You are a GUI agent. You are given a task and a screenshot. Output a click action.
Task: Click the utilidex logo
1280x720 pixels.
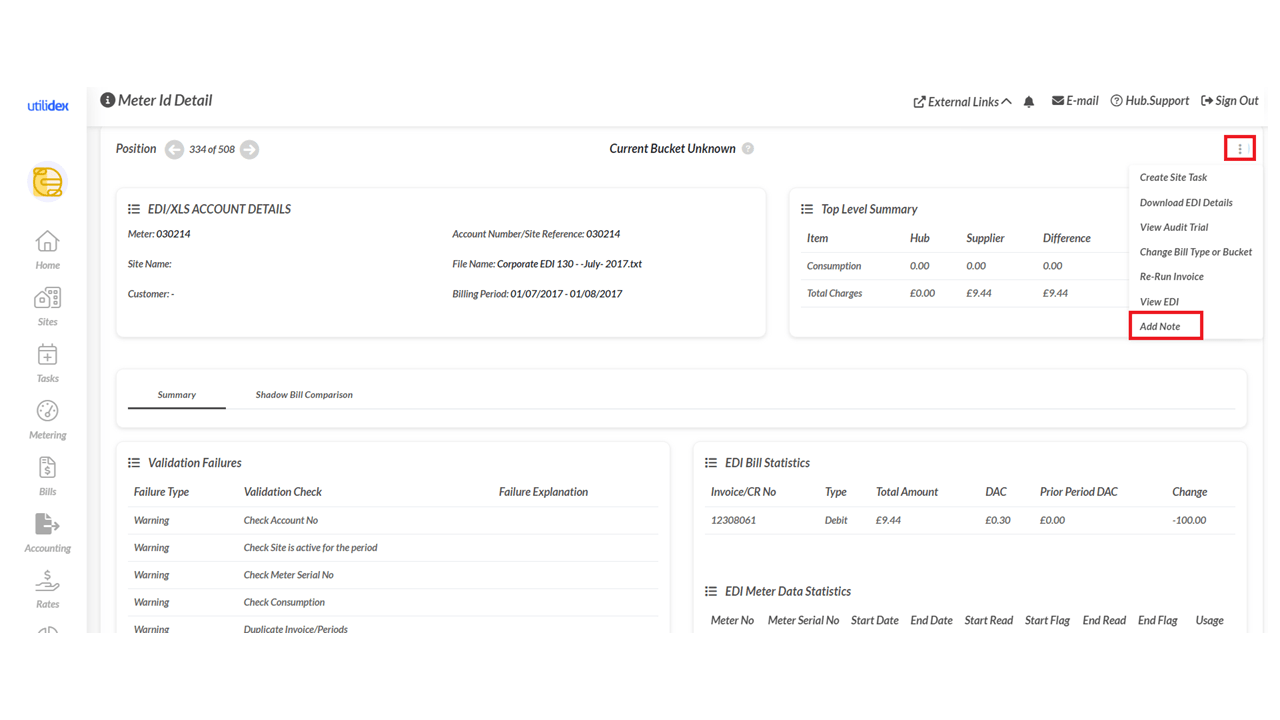(48, 105)
